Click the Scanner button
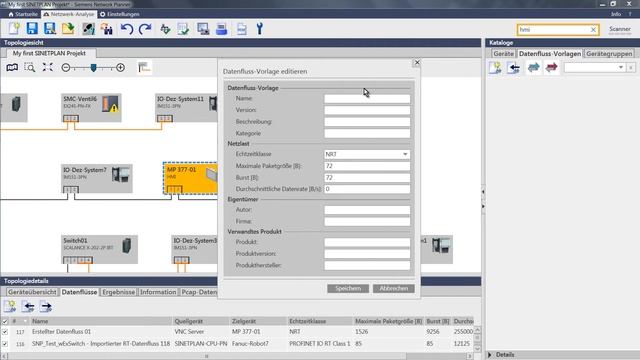The height and width of the screenshot is (360, 640). 620,29
